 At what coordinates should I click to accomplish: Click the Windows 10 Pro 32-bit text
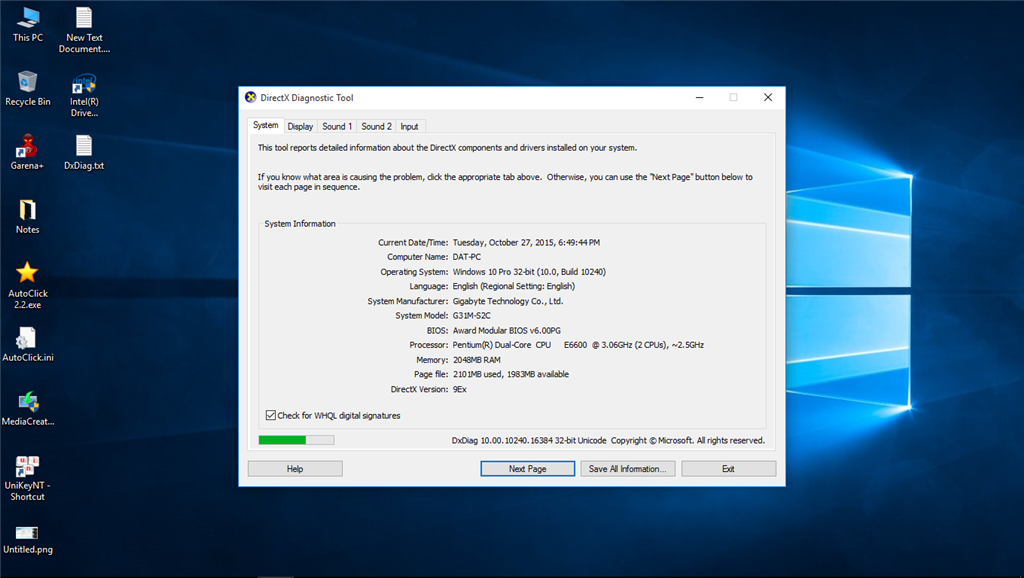click(530, 272)
